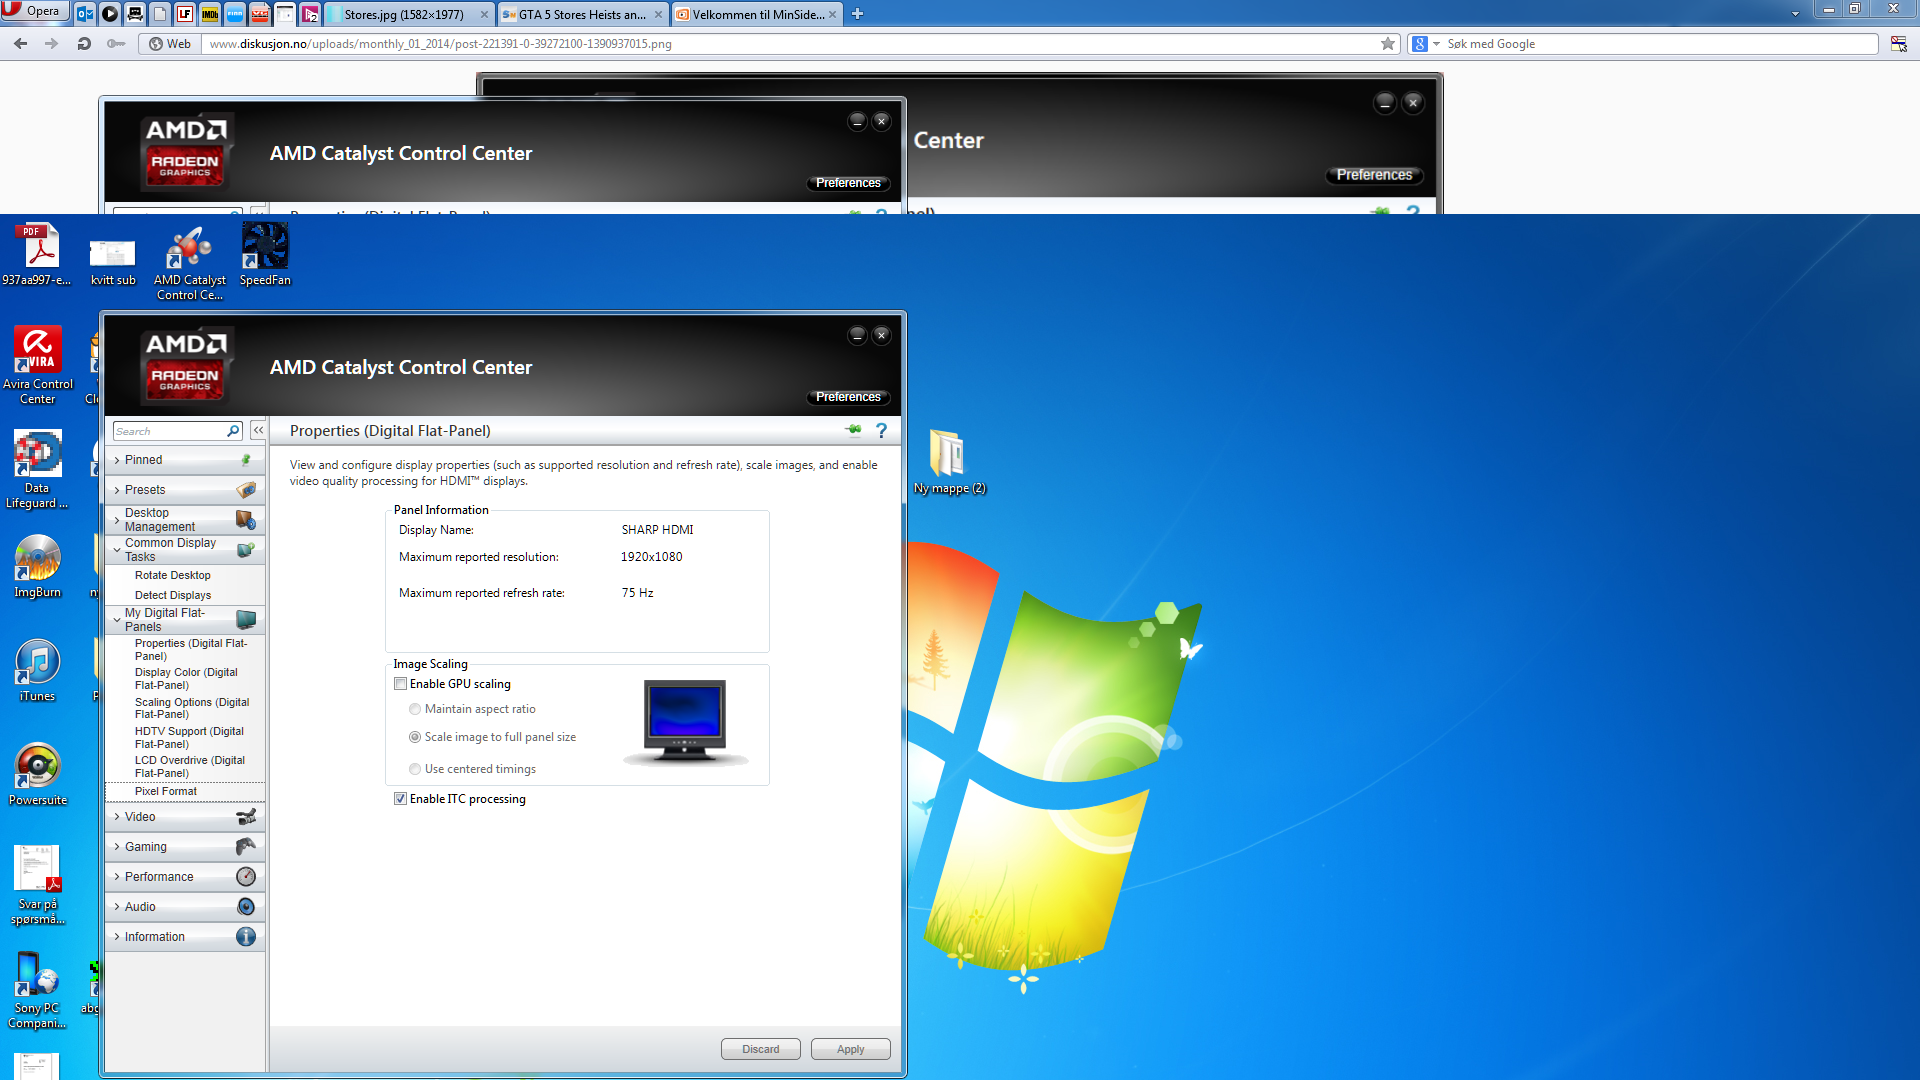The width and height of the screenshot is (1920, 1080).
Task: Collapse sidebar with double-arrow button
Action: click(258, 430)
